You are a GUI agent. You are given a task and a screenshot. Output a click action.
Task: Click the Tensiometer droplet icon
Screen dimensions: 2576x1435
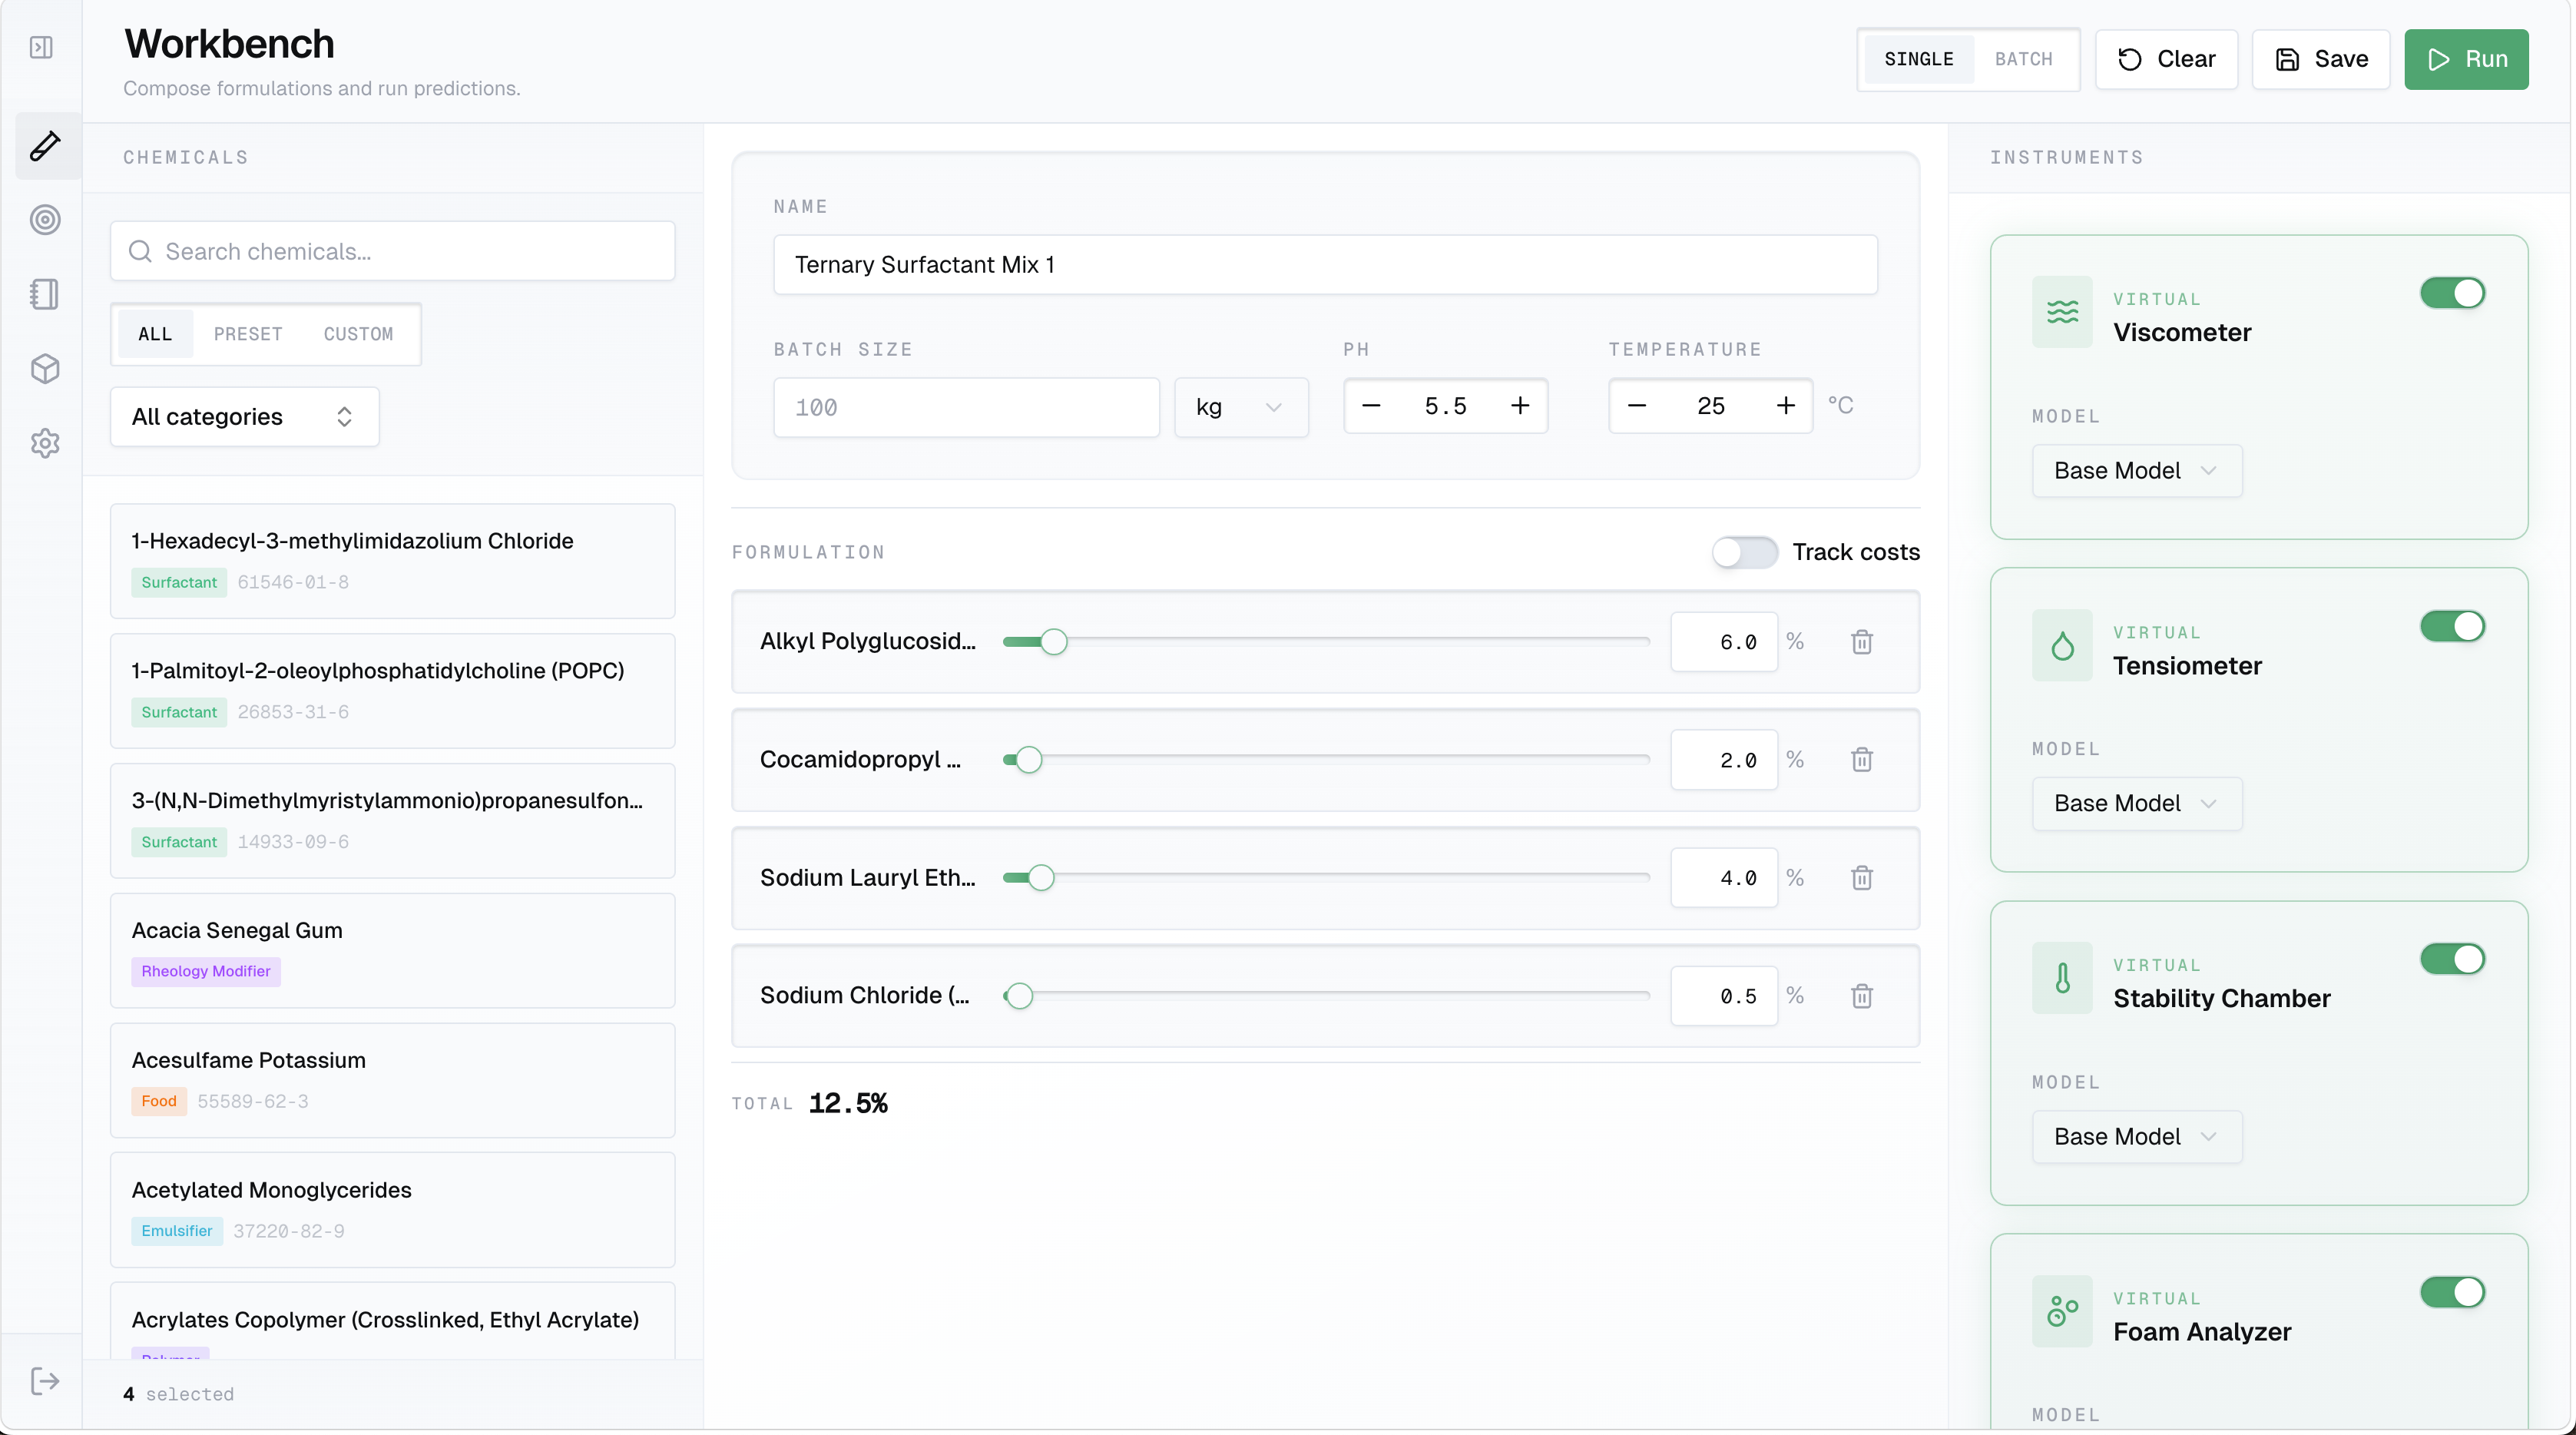coord(2062,645)
